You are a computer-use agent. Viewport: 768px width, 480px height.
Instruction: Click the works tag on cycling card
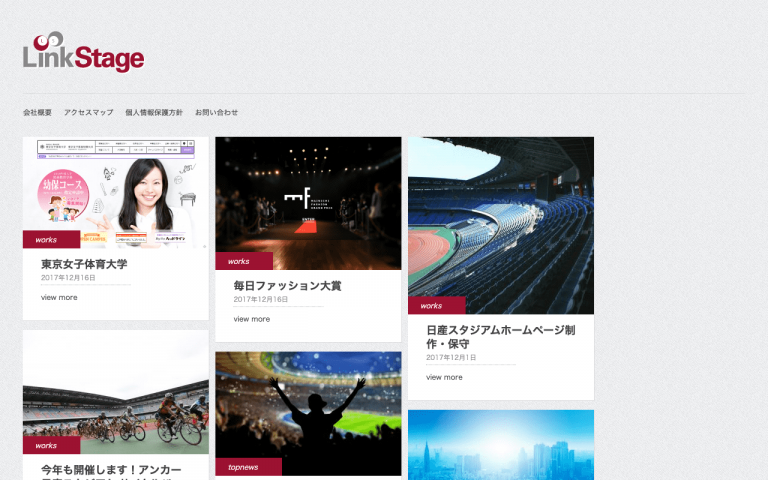pyautogui.click(x=51, y=445)
